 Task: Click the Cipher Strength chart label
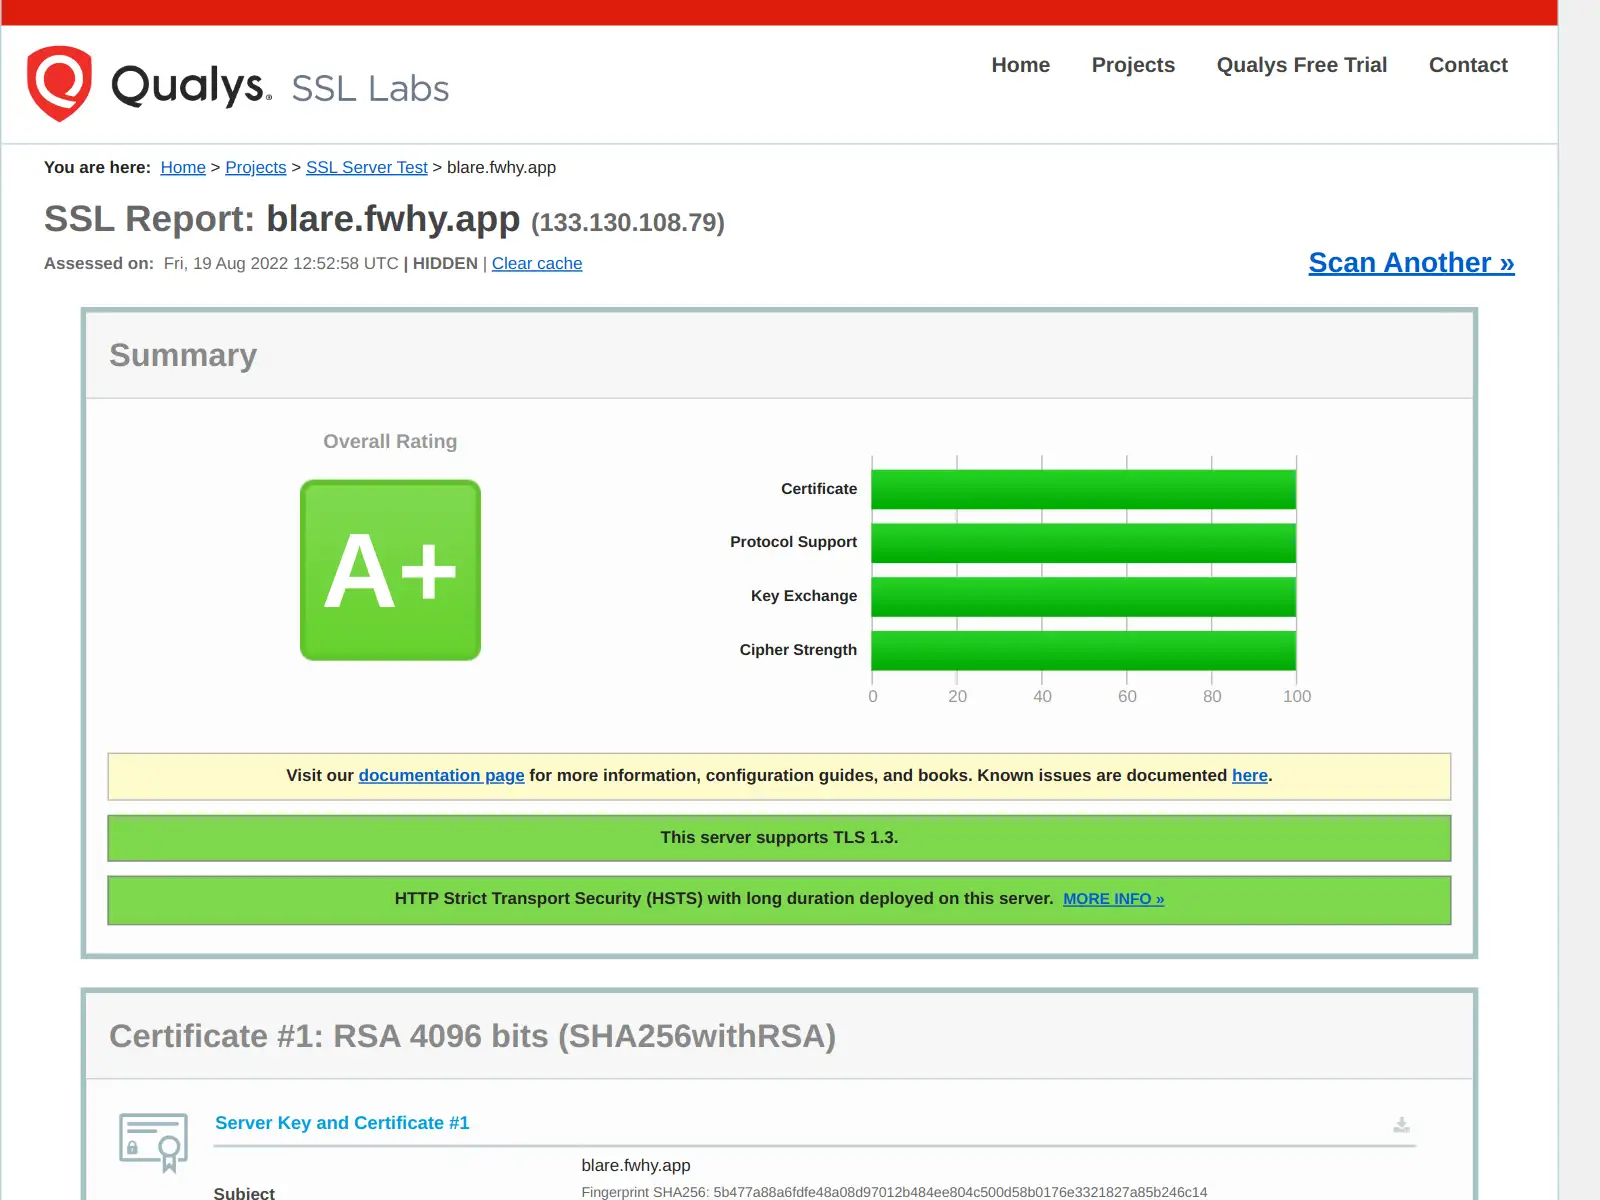click(798, 650)
